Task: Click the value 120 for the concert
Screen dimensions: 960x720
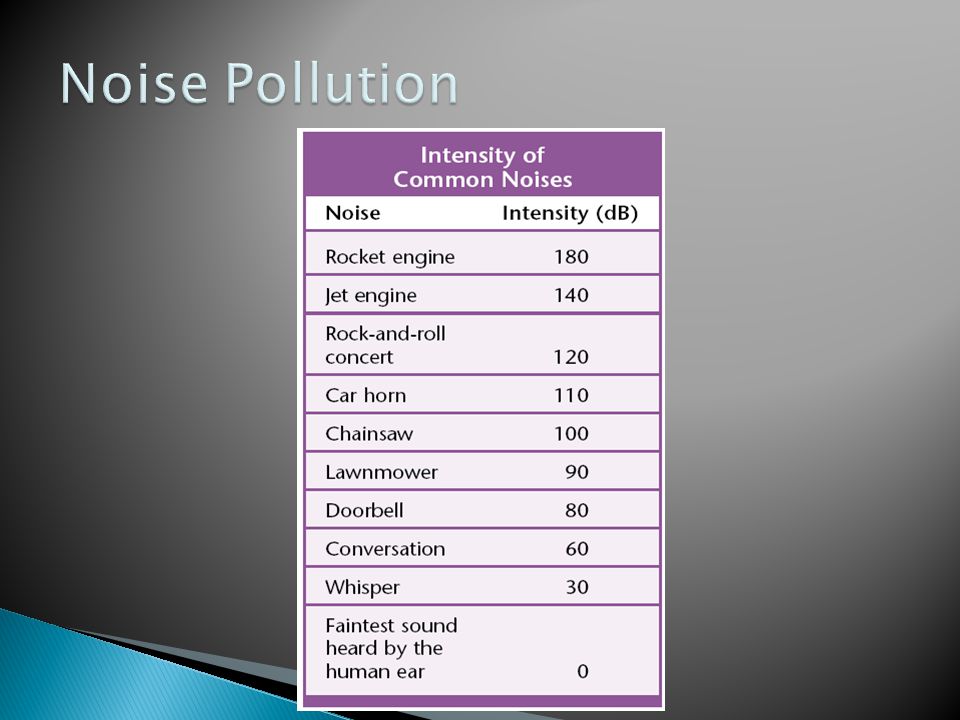Action: point(571,356)
